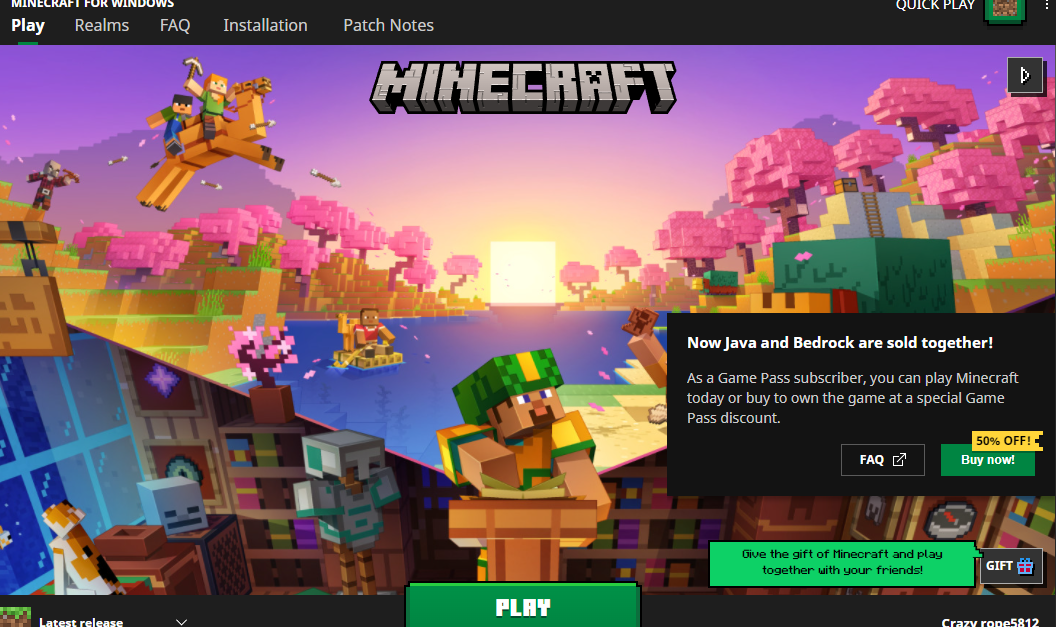The image size is (1056, 627).
Task: Click the GIFT button with present icon
Action: 1010,566
